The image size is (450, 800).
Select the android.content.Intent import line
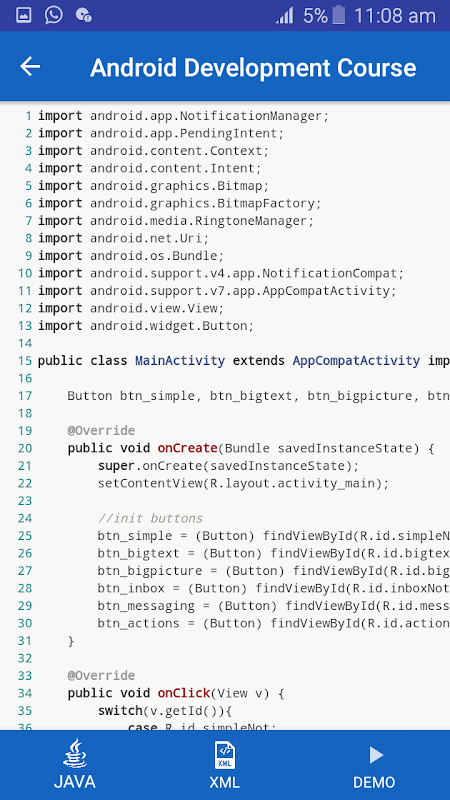pyautogui.click(x=149, y=168)
